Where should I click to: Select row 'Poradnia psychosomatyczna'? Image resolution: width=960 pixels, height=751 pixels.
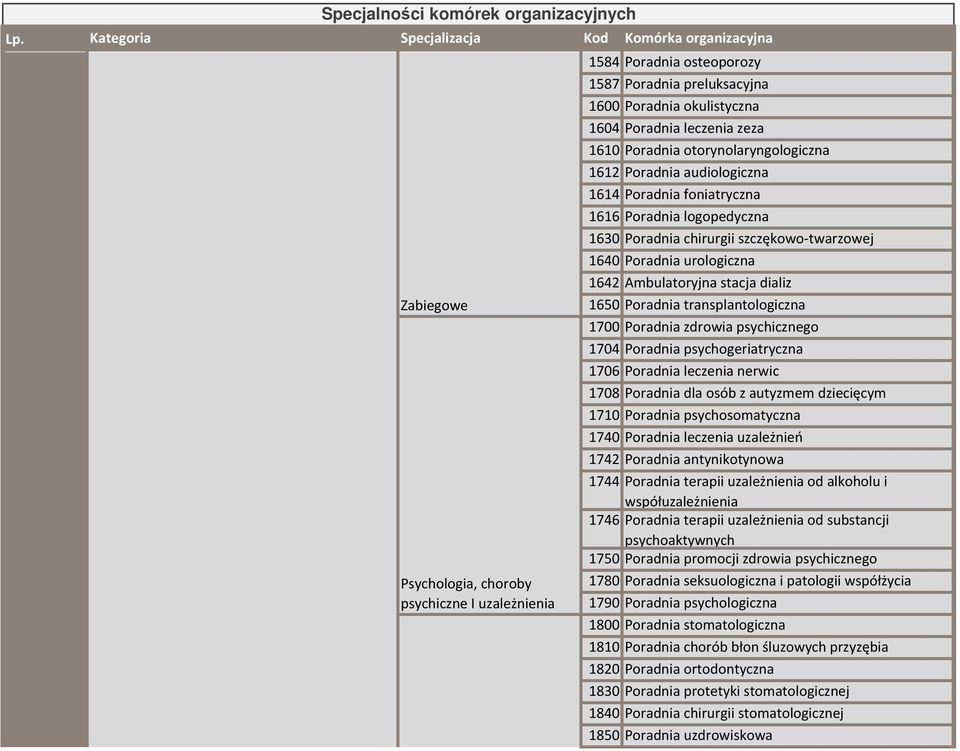[x=787, y=414]
